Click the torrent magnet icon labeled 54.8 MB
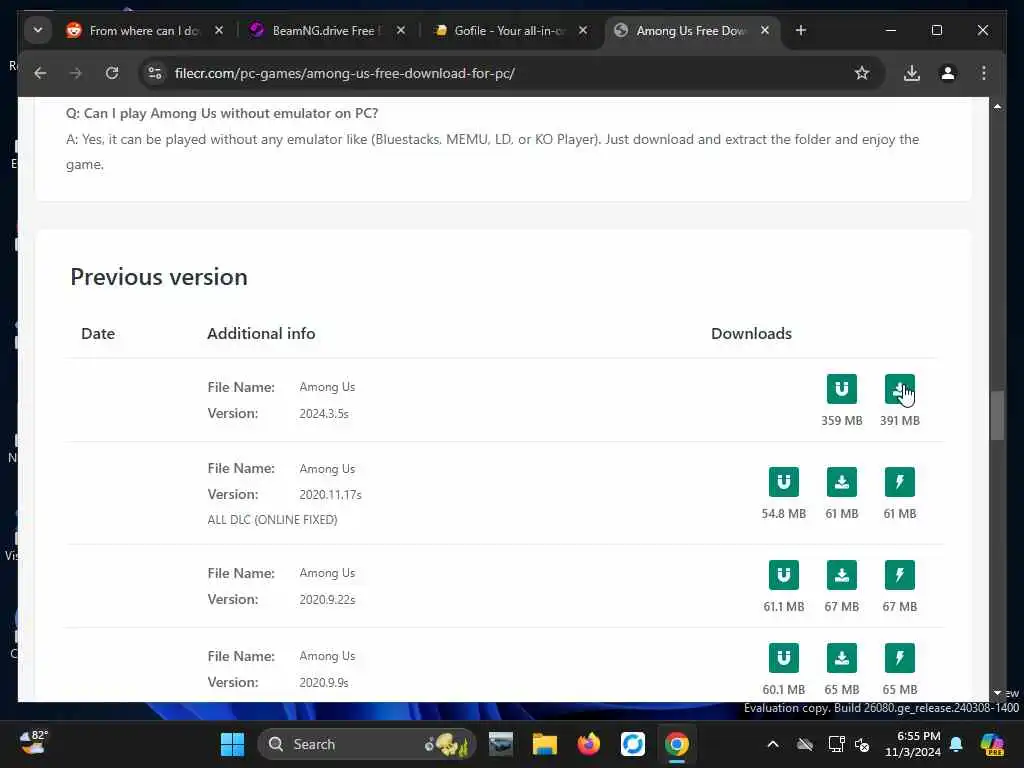 tap(783, 482)
